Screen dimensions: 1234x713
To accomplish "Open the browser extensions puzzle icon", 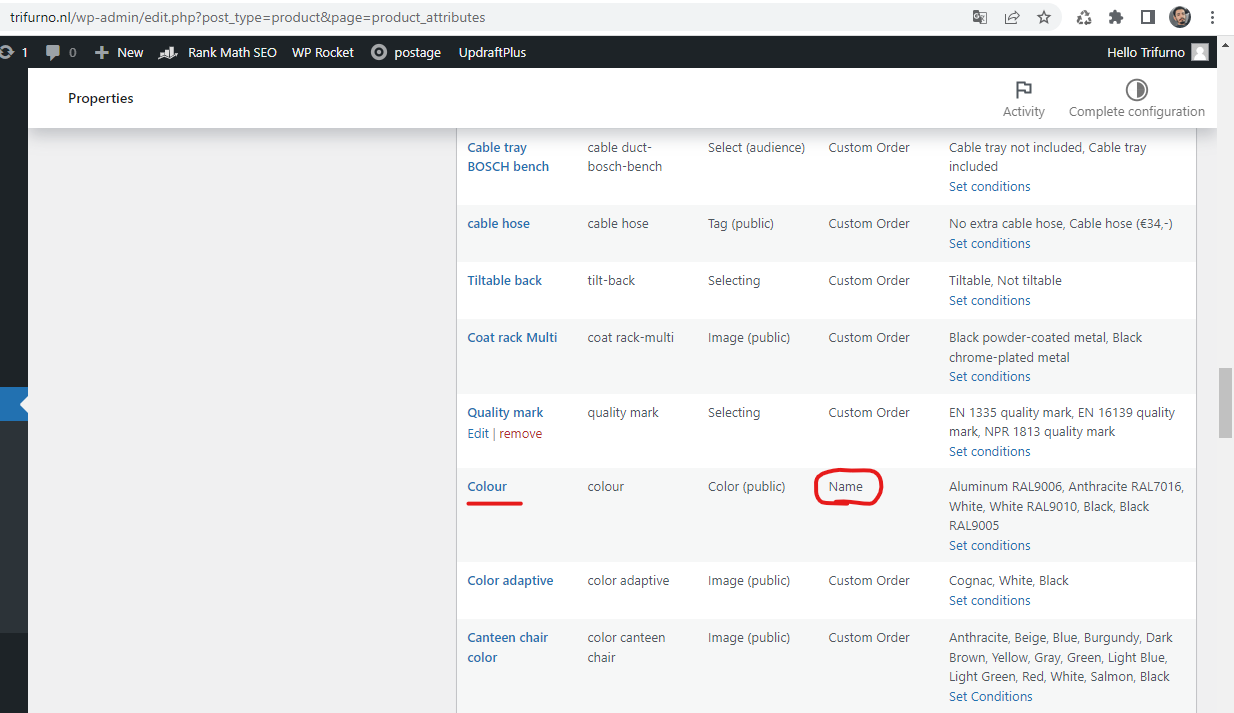I will pos(1116,17).
